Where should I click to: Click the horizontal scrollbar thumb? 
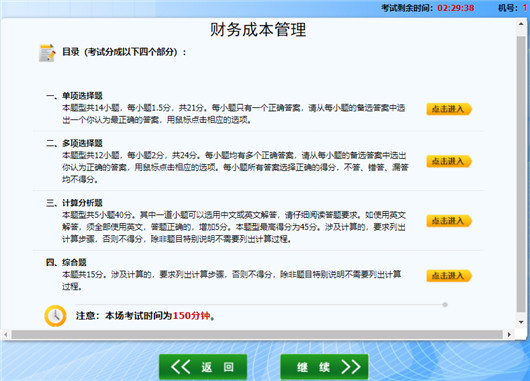(257, 335)
